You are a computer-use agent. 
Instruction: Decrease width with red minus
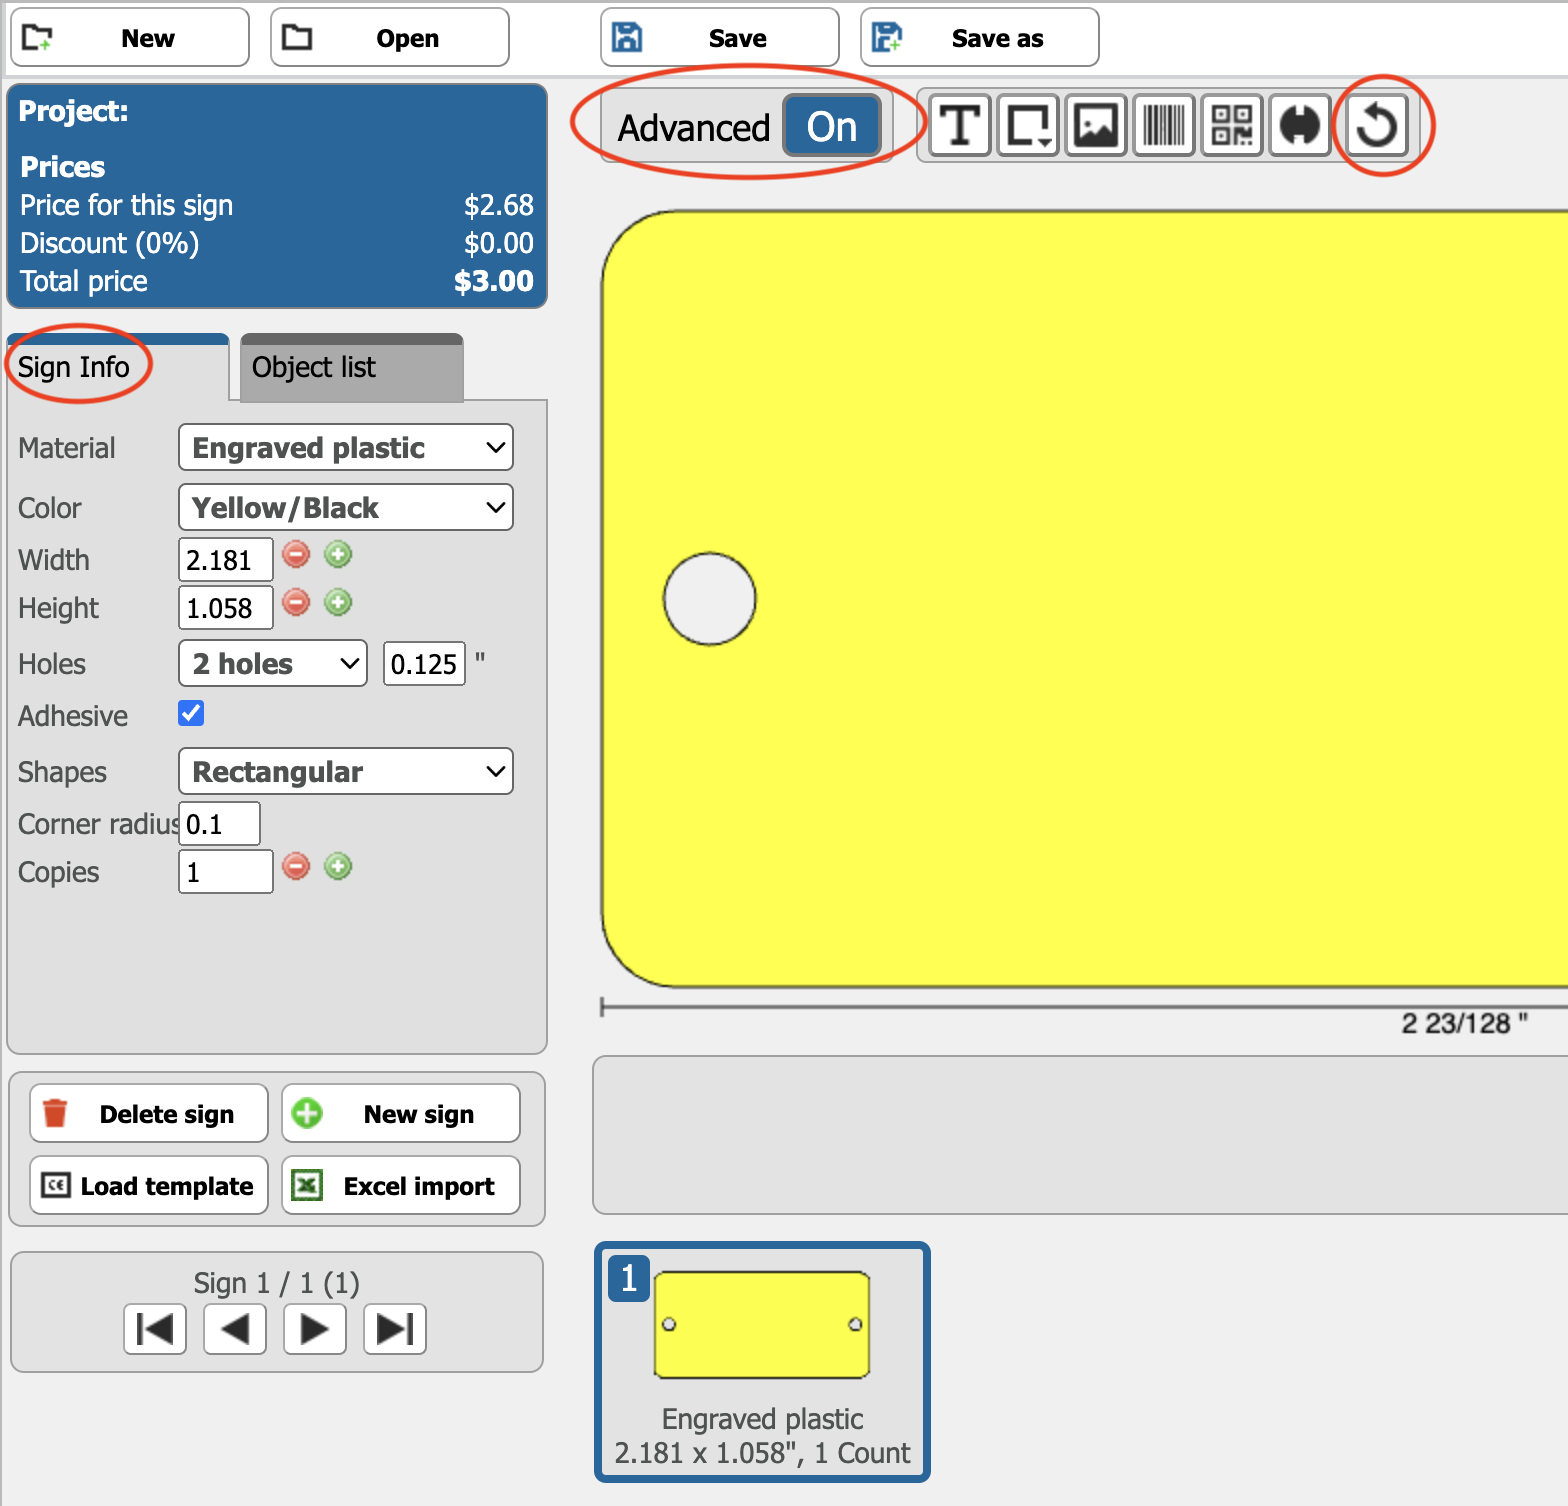click(x=296, y=554)
